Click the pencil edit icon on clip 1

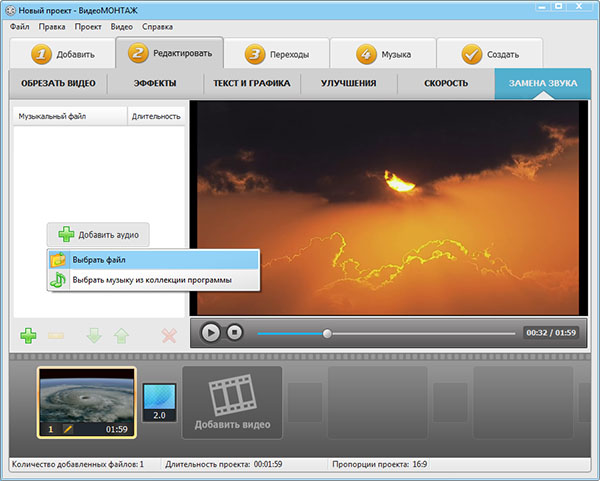[68, 429]
